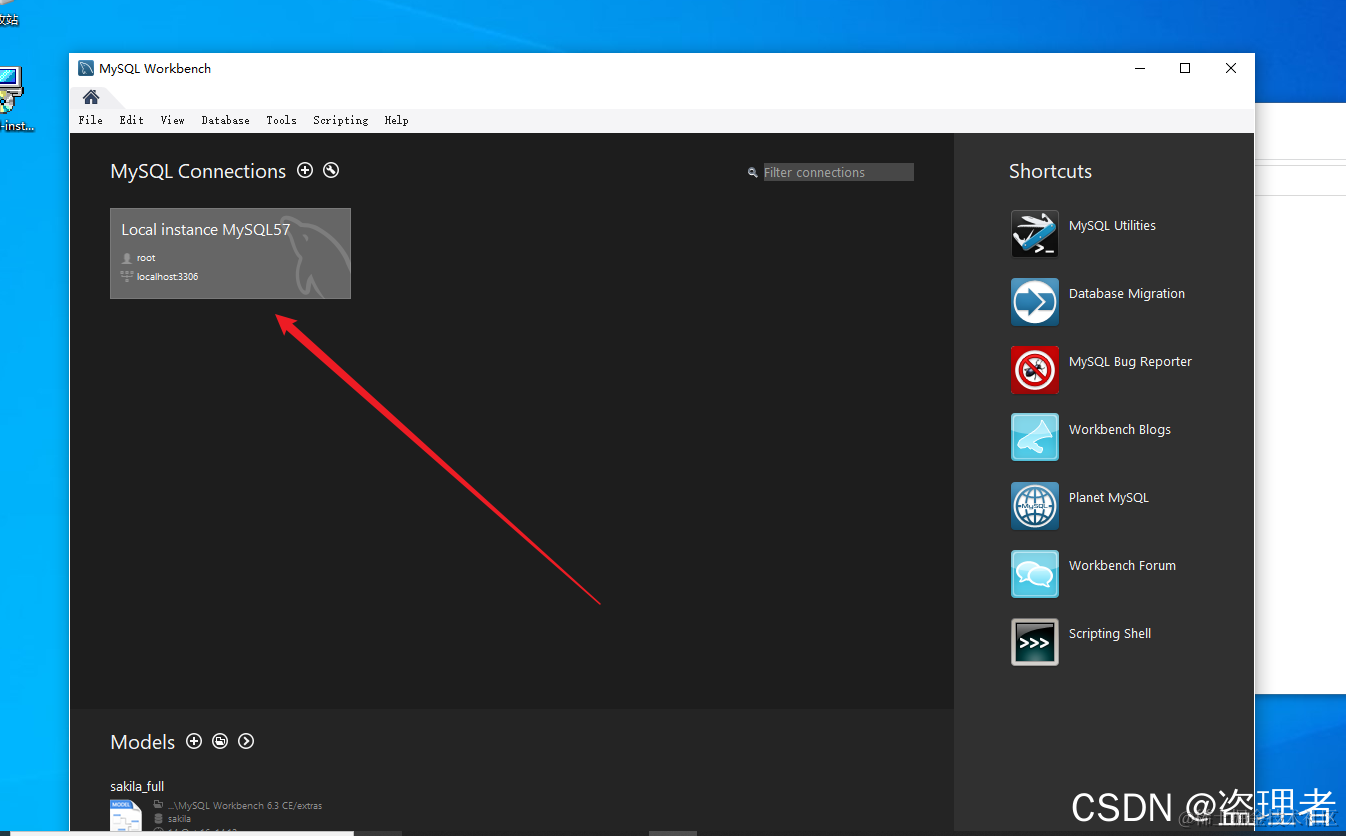The image size is (1346, 836).
Task: Click the root user label on connection tile
Action: coord(146,258)
